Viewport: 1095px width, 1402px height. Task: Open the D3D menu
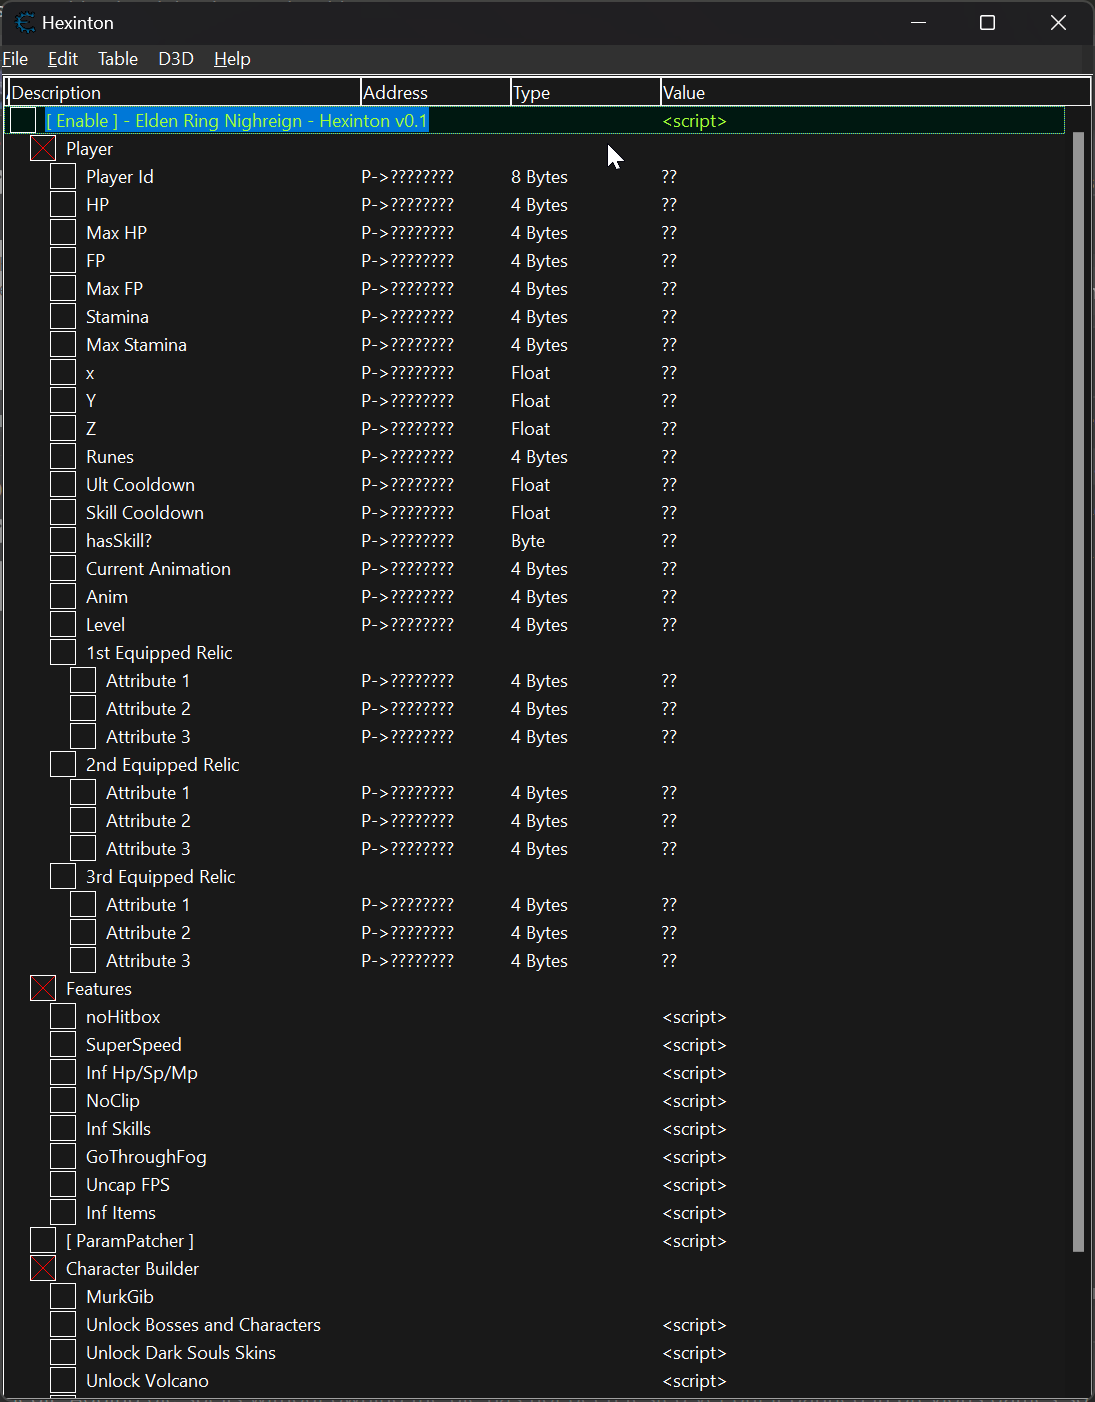tap(175, 59)
